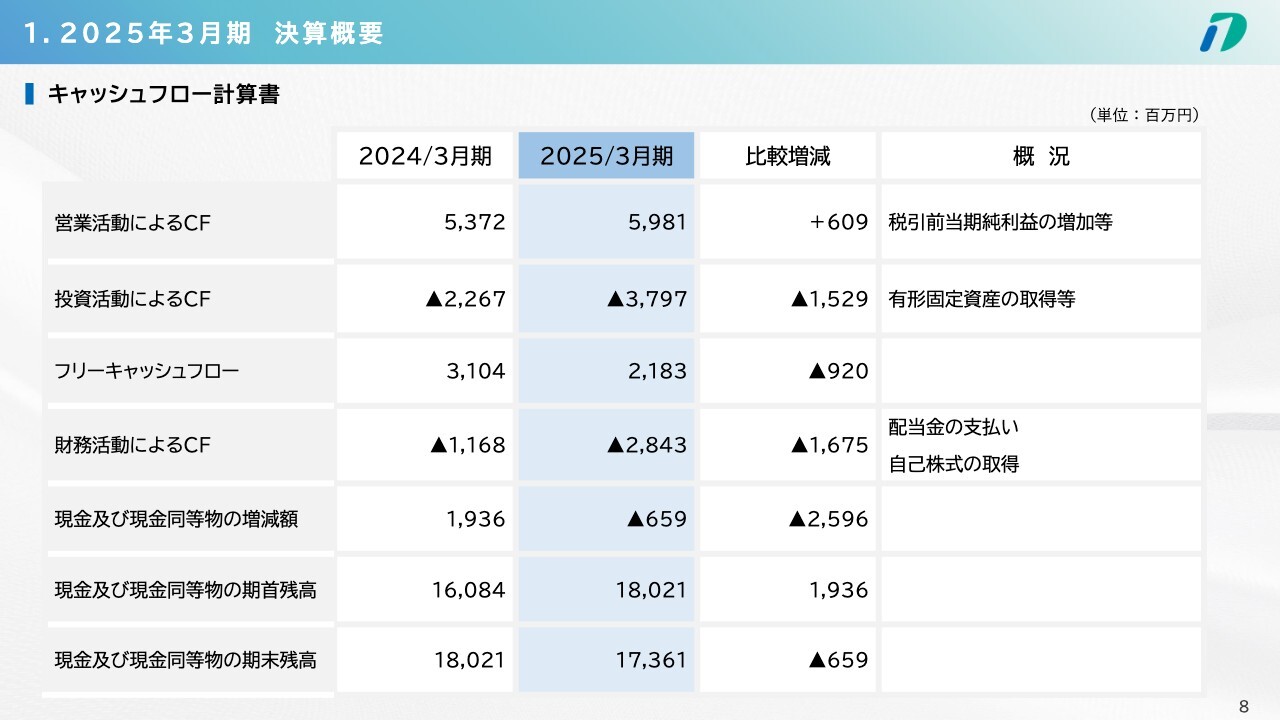
Task: Select the 'フリーキャッシュフロー' row label
Action: coord(147,372)
